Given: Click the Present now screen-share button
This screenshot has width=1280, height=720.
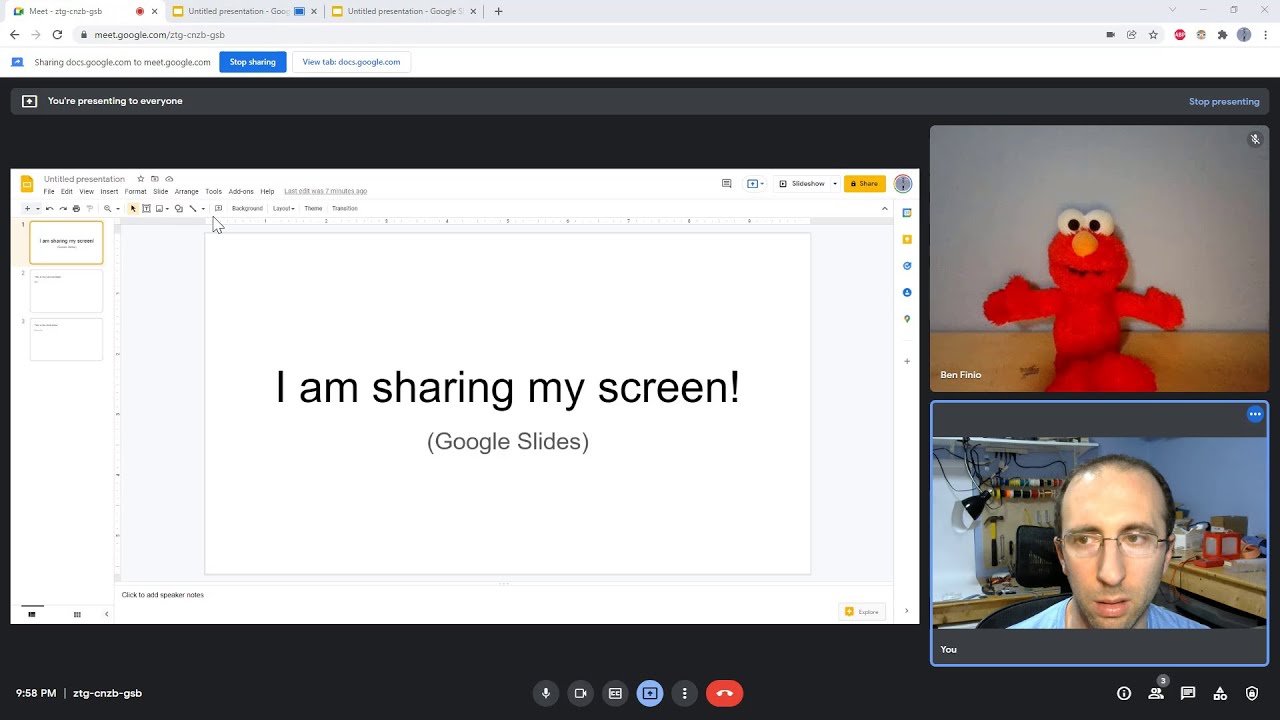Looking at the screenshot, I should [650, 693].
